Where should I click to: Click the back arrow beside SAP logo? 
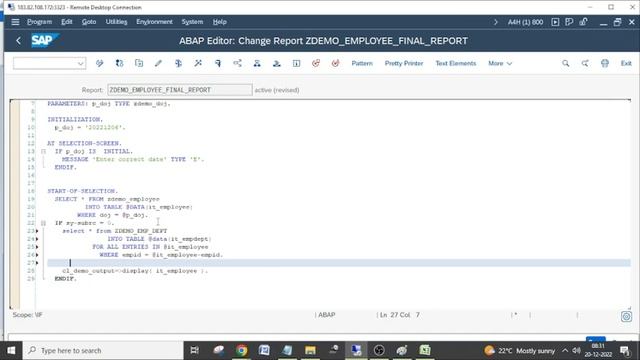18,40
